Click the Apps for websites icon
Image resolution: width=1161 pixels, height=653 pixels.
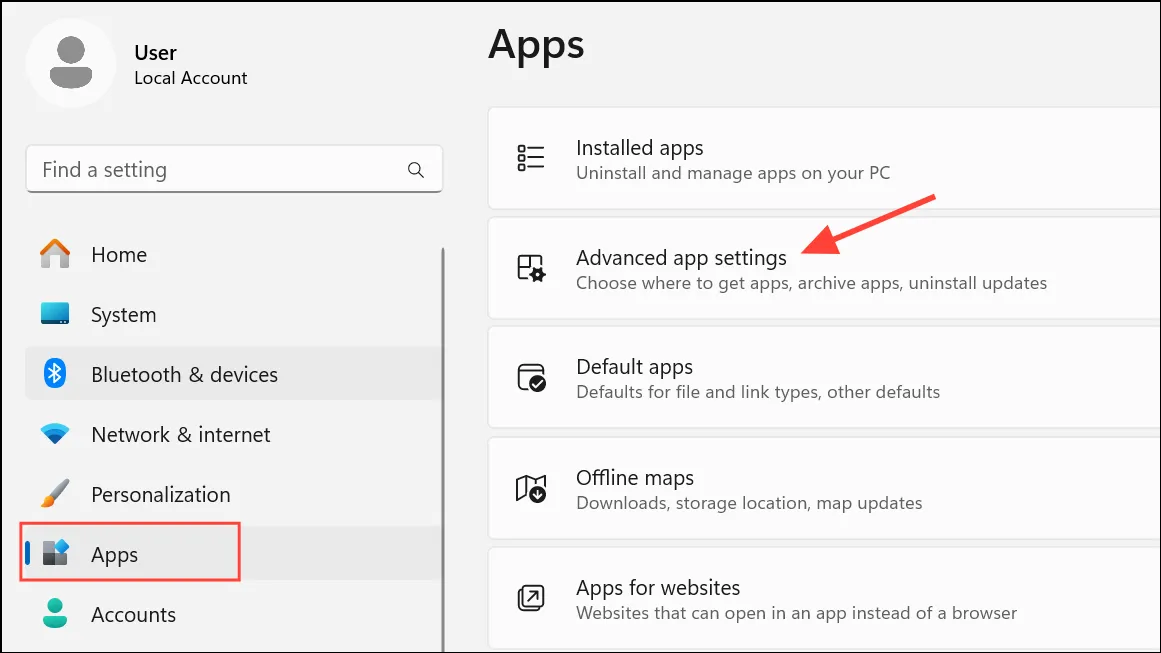tap(531, 598)
